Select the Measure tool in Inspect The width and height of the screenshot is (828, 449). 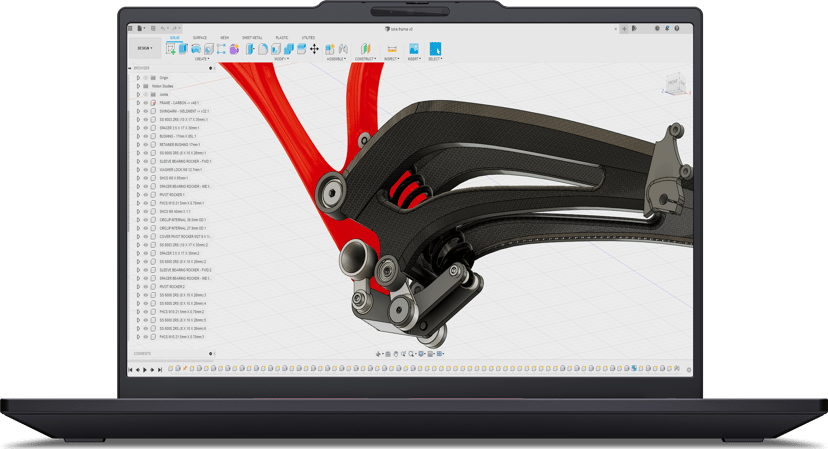tap(391, 49)
